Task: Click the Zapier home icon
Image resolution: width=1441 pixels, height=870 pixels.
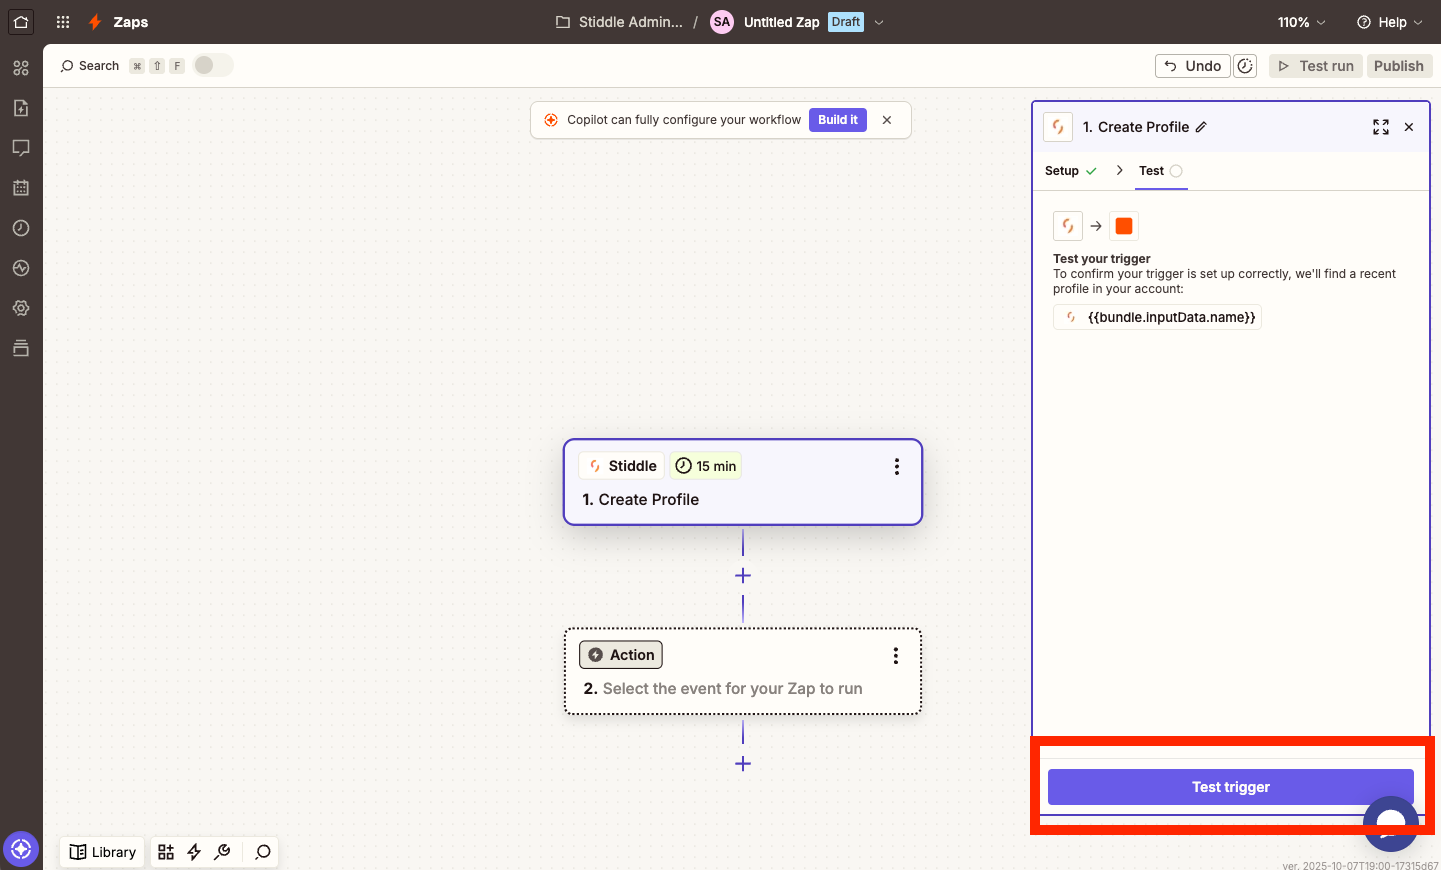Action: click(x=21, y=22)
